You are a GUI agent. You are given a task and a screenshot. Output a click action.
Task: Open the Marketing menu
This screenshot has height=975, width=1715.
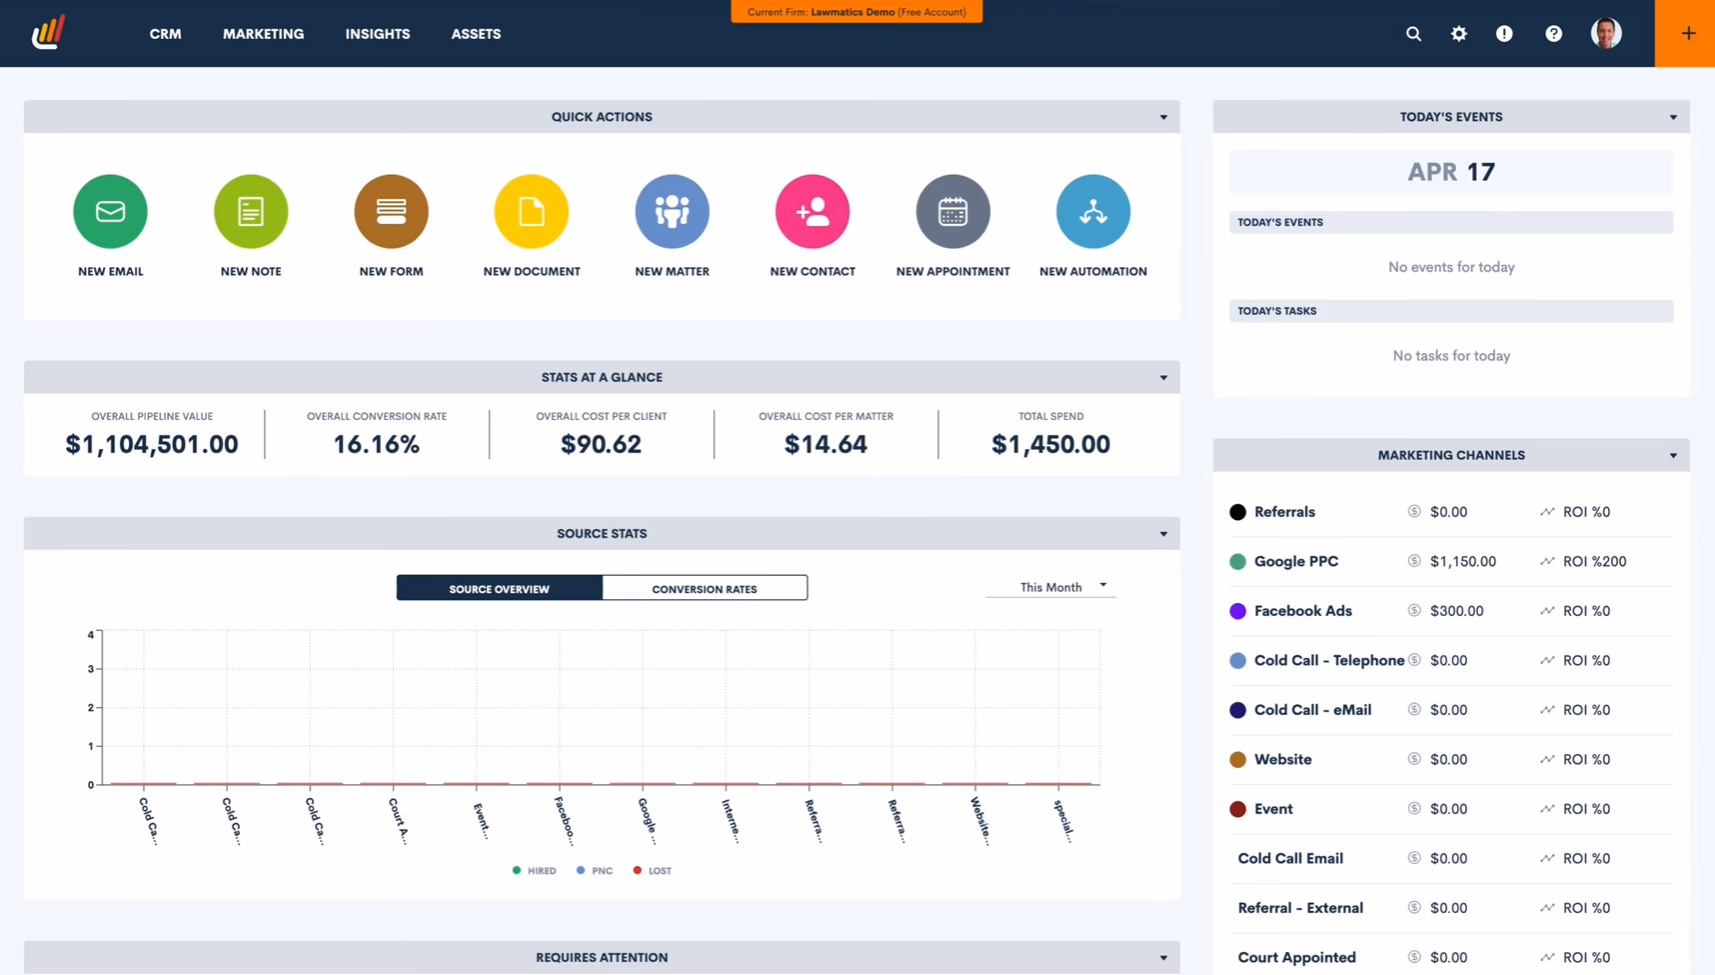(x=263, y=33)
